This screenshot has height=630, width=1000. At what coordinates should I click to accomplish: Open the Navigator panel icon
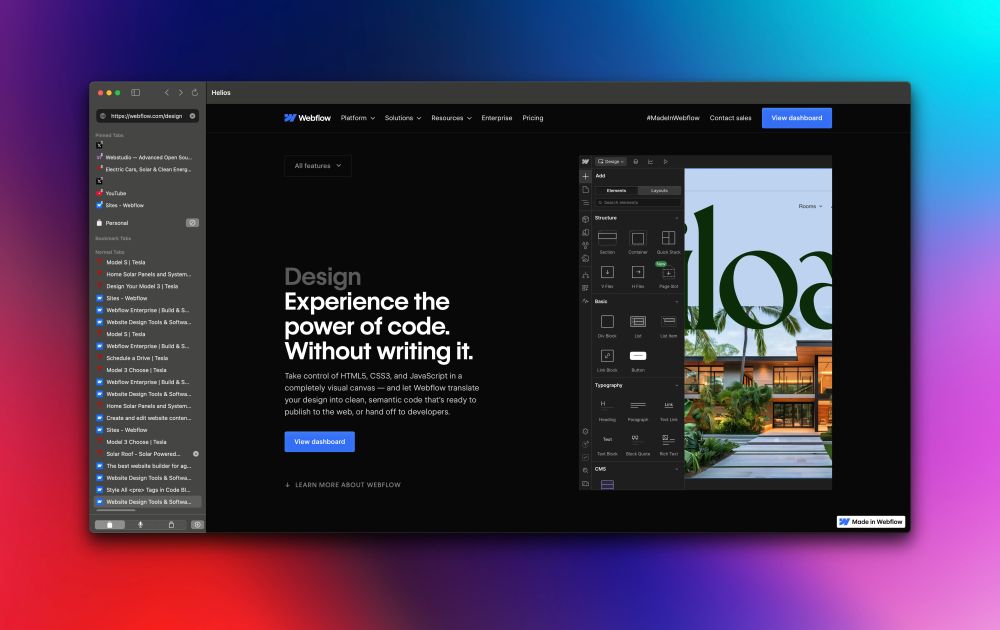585,203
